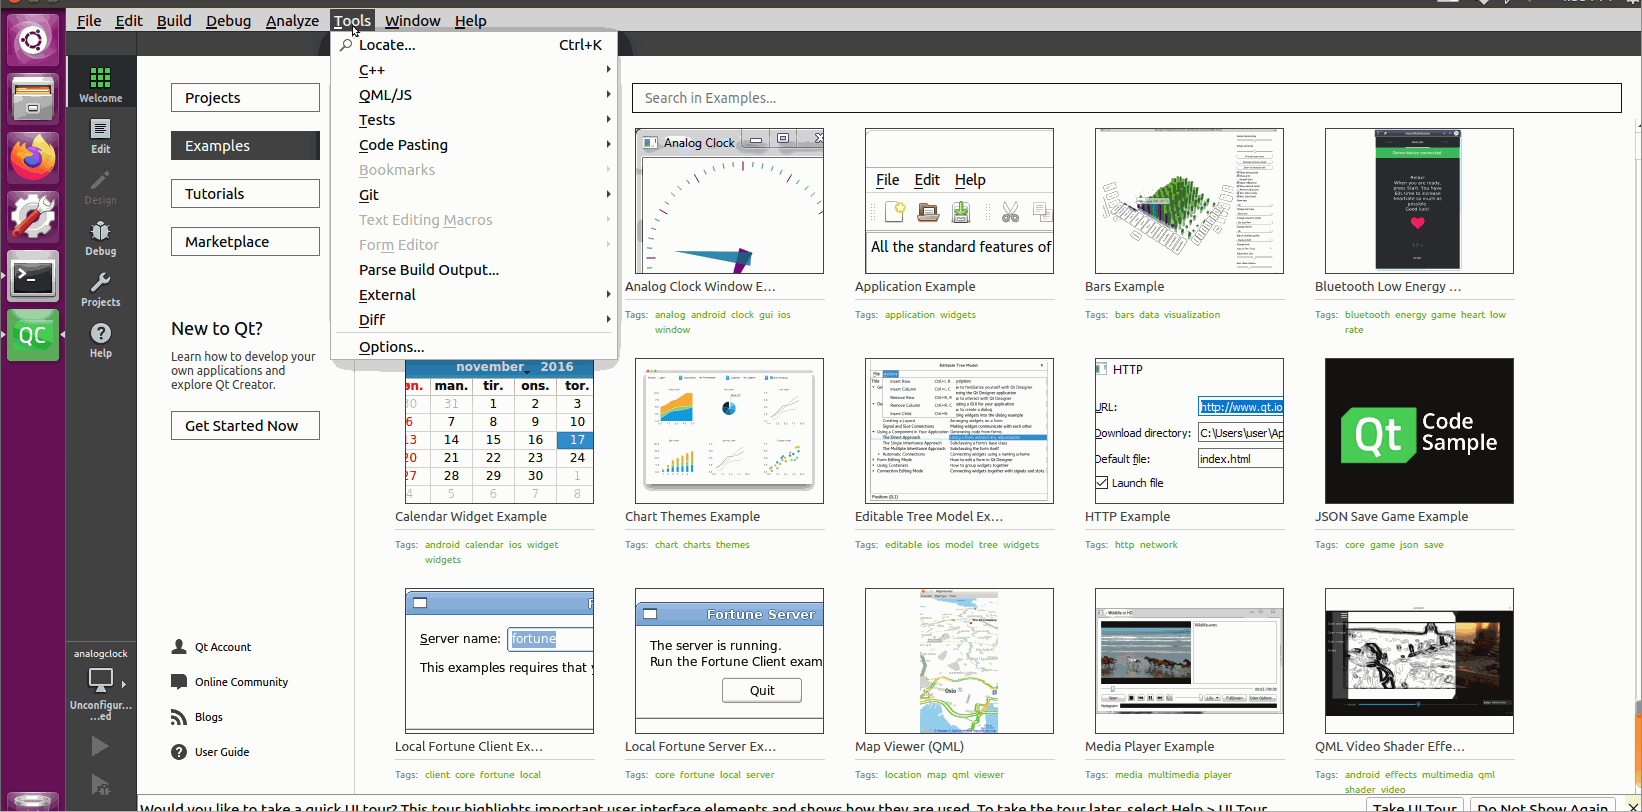The width and height of the screenshot is (1642, 812).
Task: Open Ubuntu logo in dock
Action: click(x=33, y=41)
